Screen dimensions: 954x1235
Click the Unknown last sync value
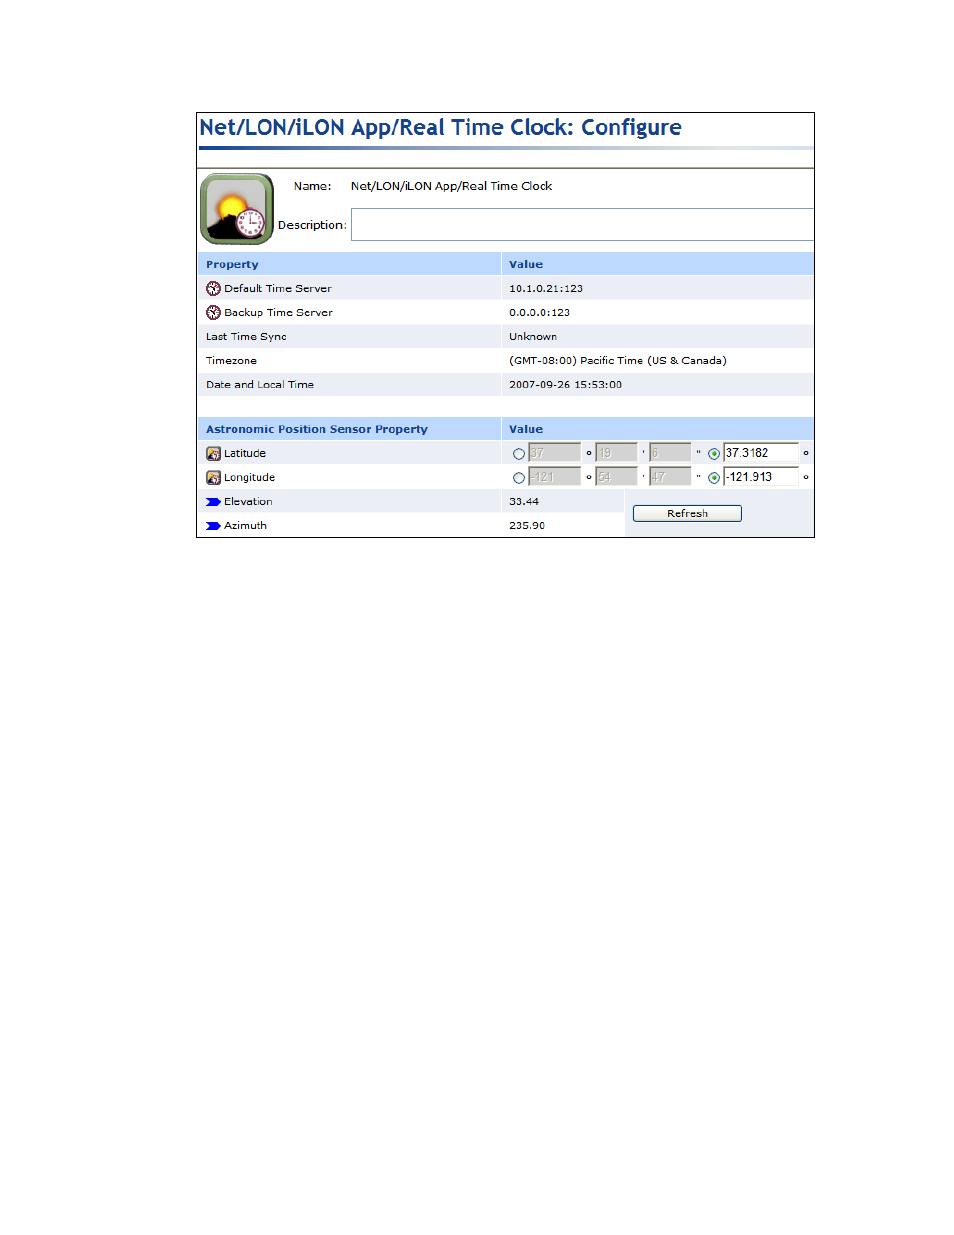click(533, 337)
